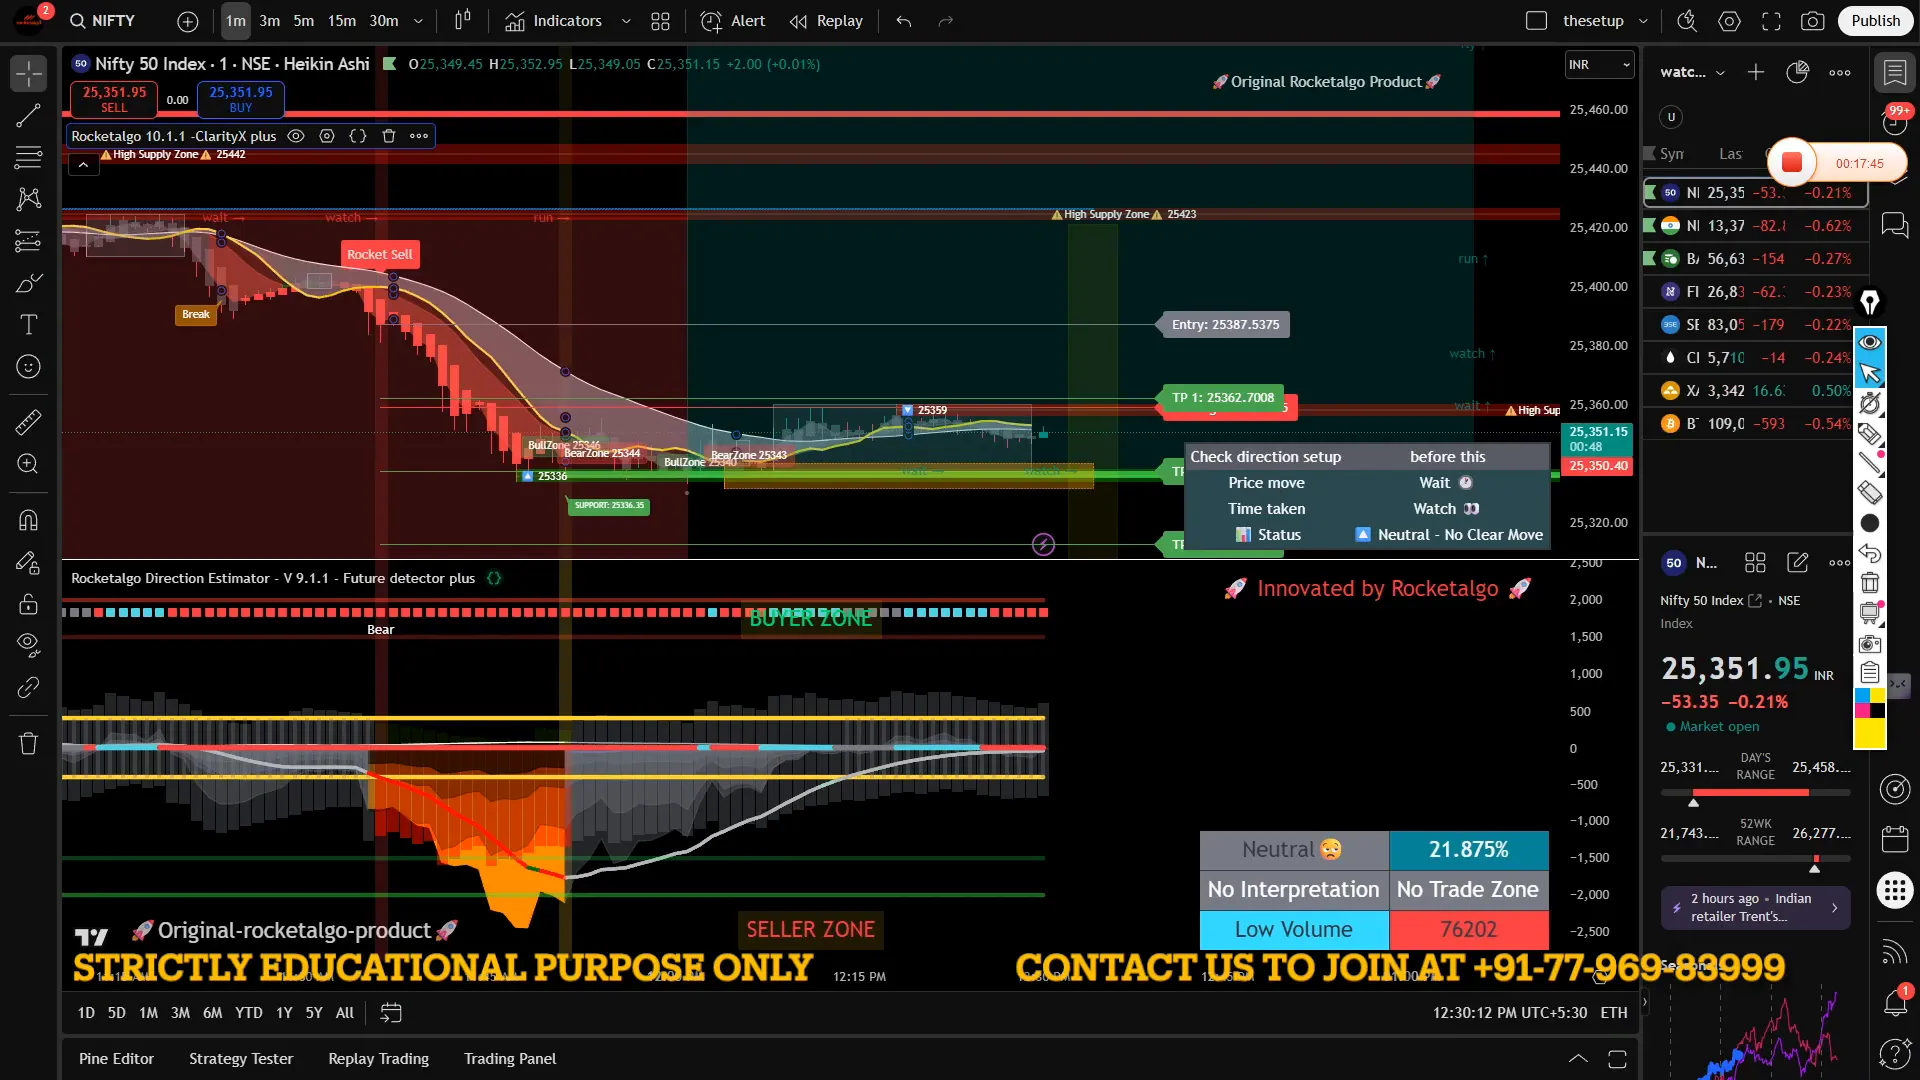The image size is (1920, 1080).
Task: Switch to the Strategy Tester tab
Action: click(240, 1059)
